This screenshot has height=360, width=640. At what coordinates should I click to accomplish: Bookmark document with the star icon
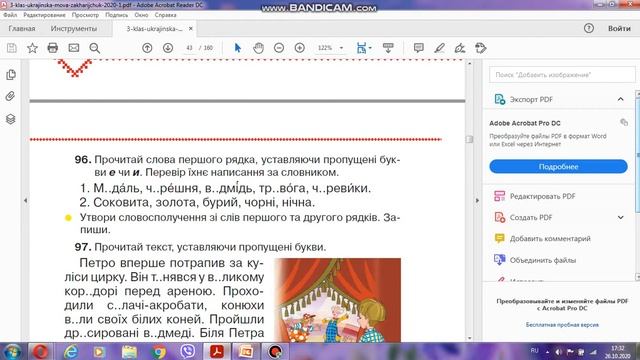pos(32,48)
